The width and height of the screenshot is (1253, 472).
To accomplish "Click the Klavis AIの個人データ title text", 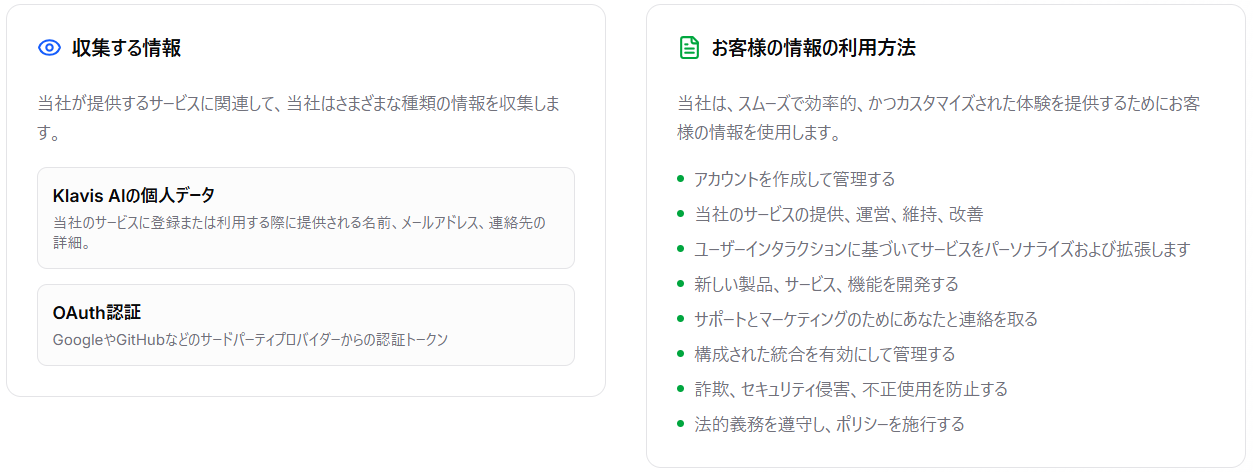I will tap(134, 195).
